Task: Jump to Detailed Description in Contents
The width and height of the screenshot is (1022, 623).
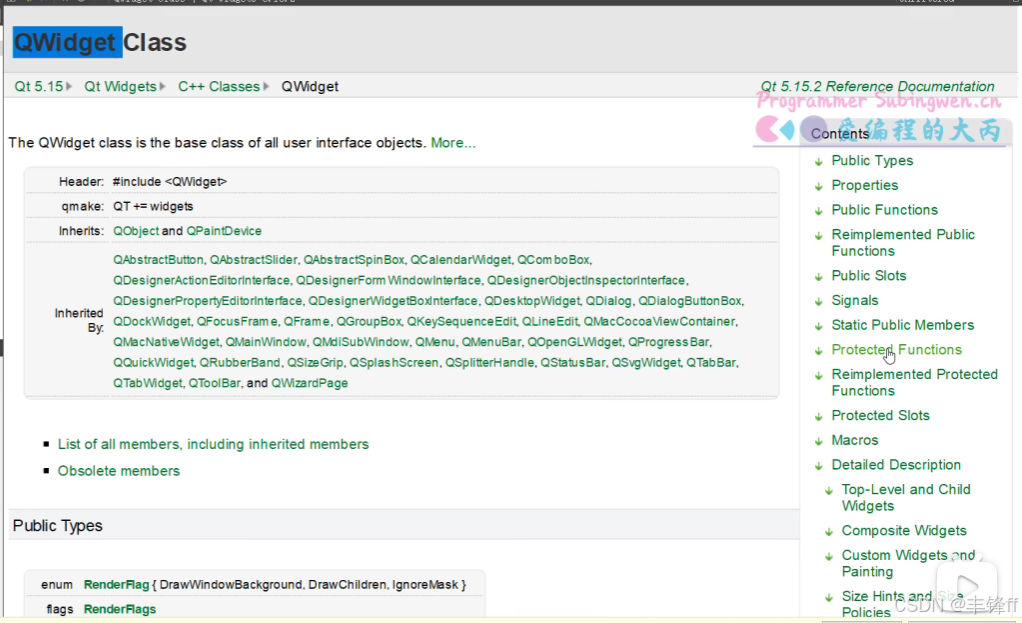Action: point(896,465)
